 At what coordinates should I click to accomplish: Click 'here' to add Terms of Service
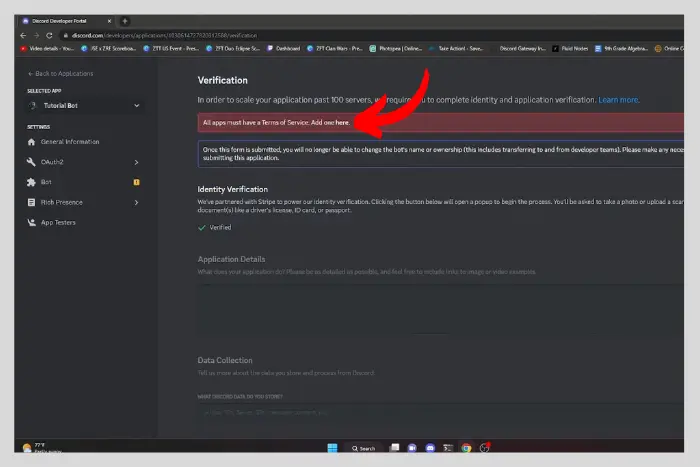(x=342, y=122)
